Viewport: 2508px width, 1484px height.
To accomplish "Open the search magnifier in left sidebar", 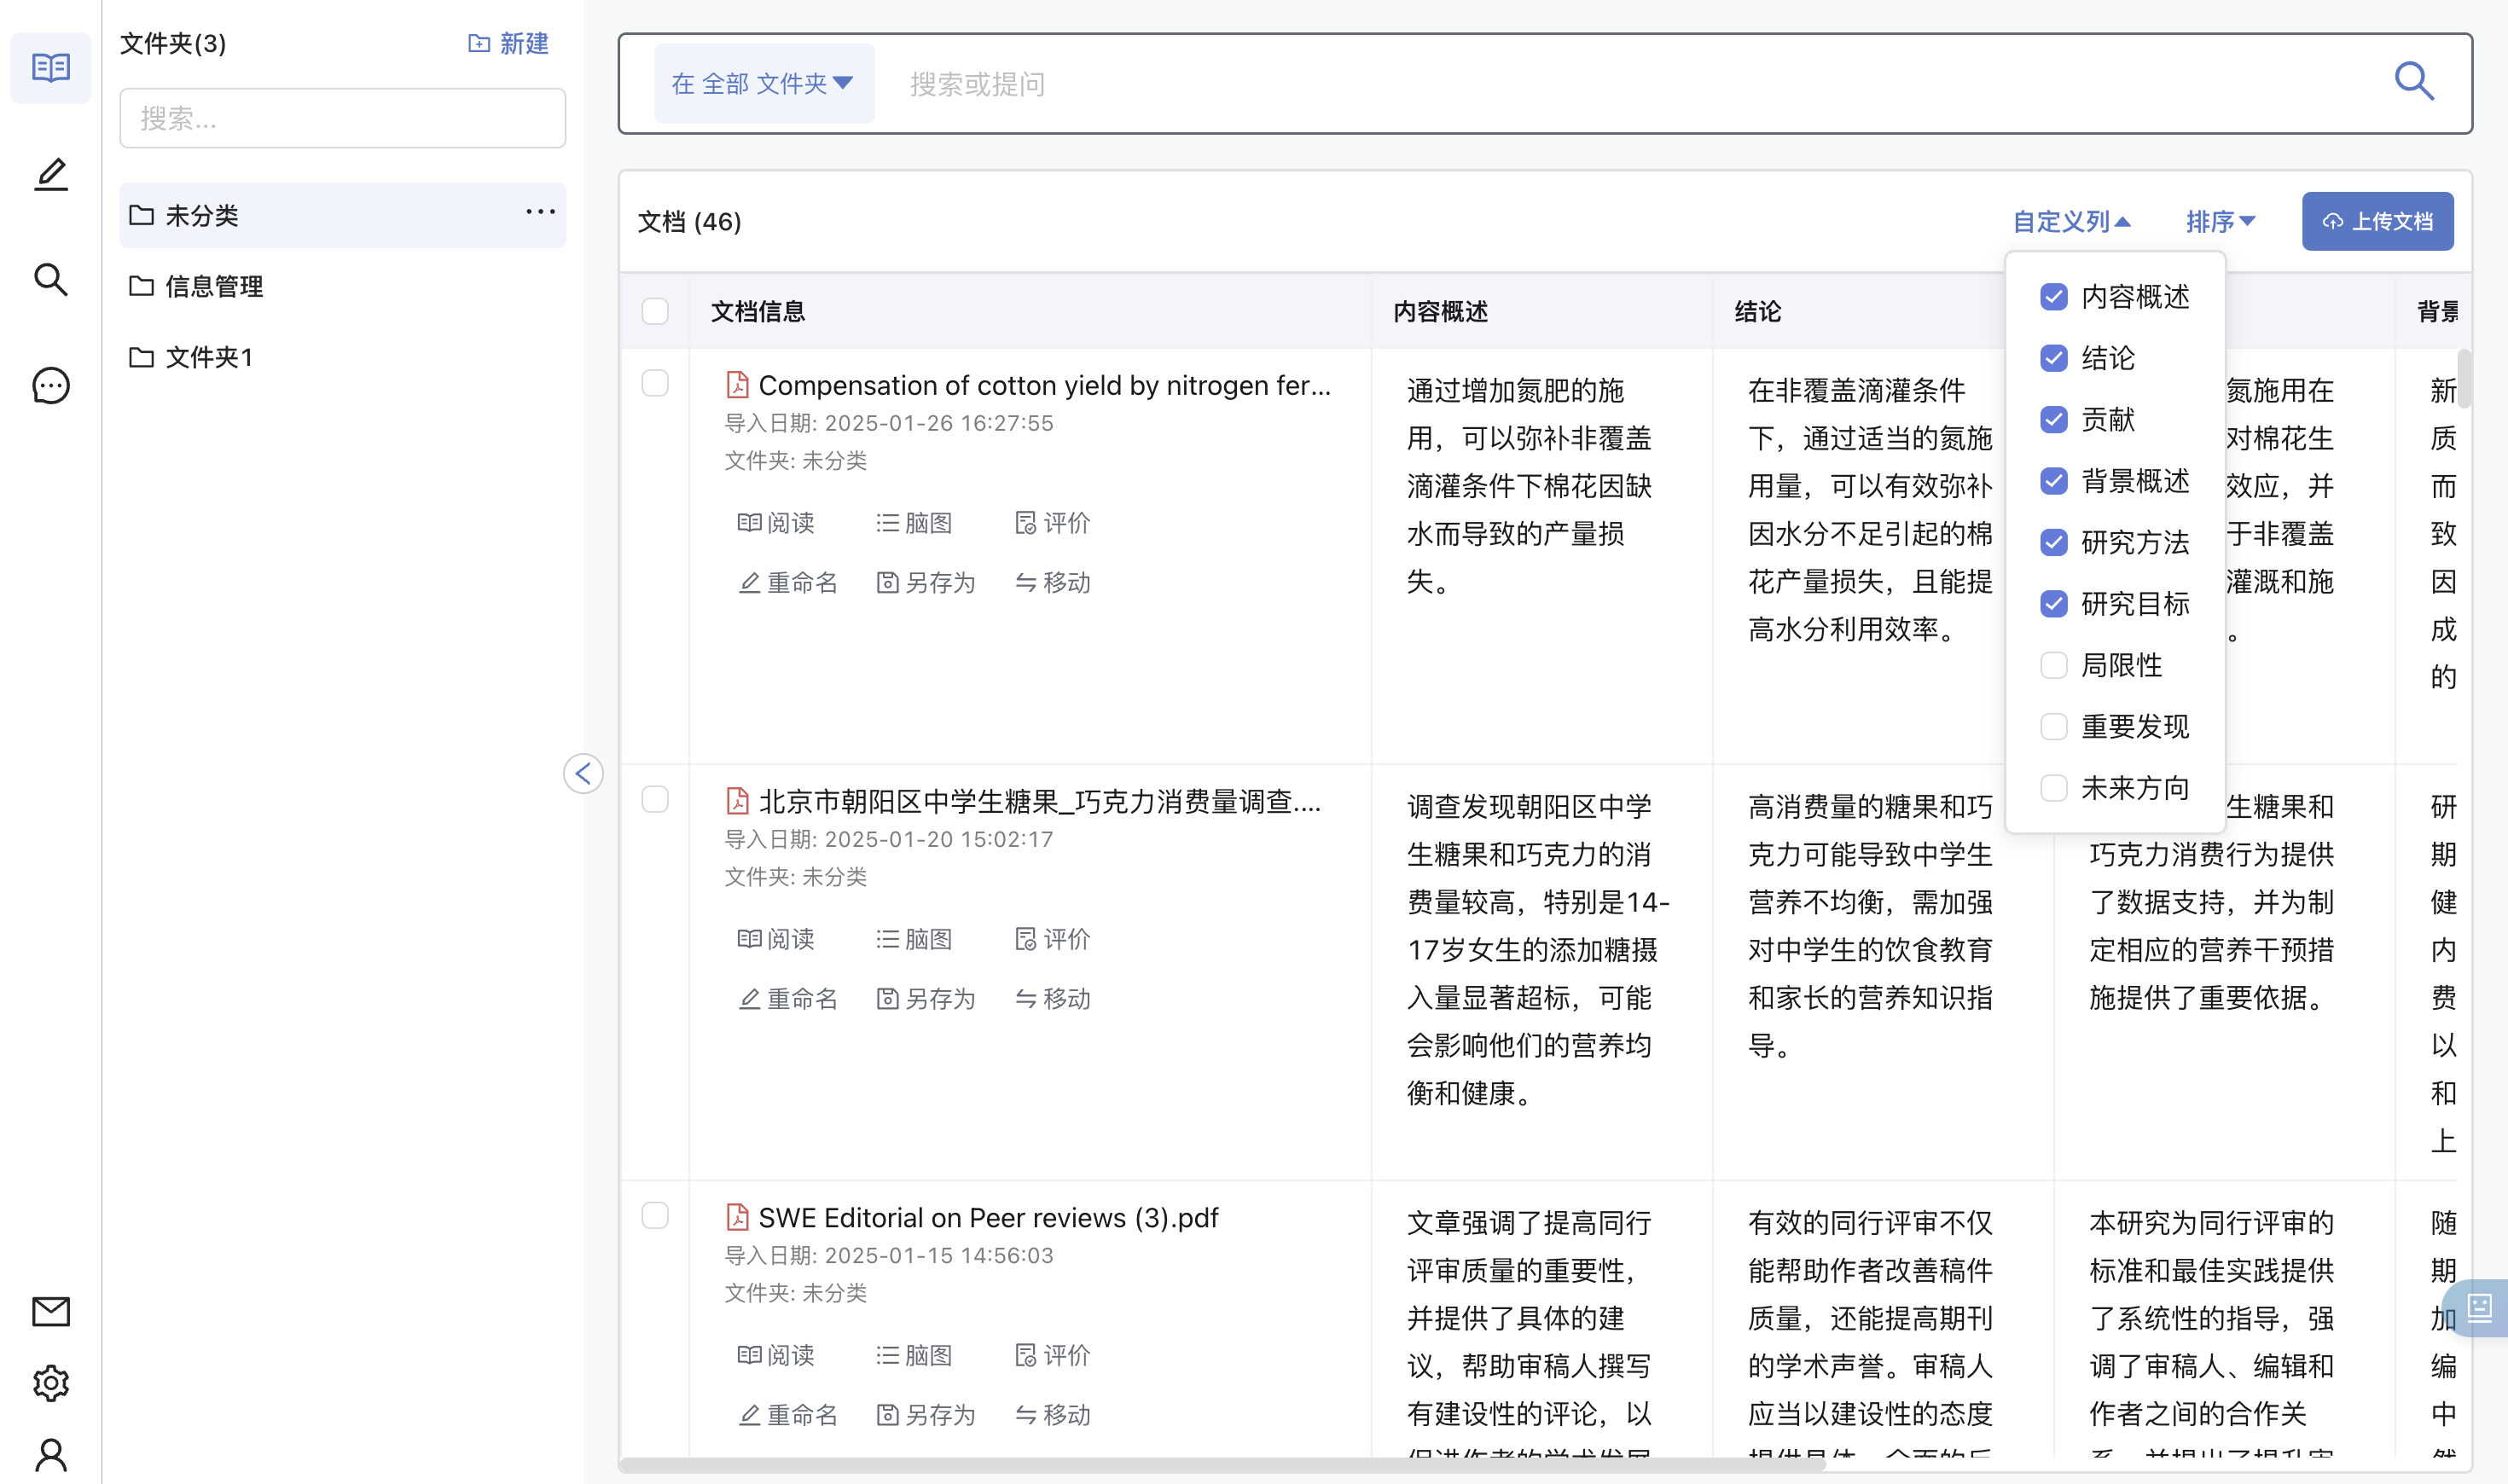I will click(x=50, y=280).
